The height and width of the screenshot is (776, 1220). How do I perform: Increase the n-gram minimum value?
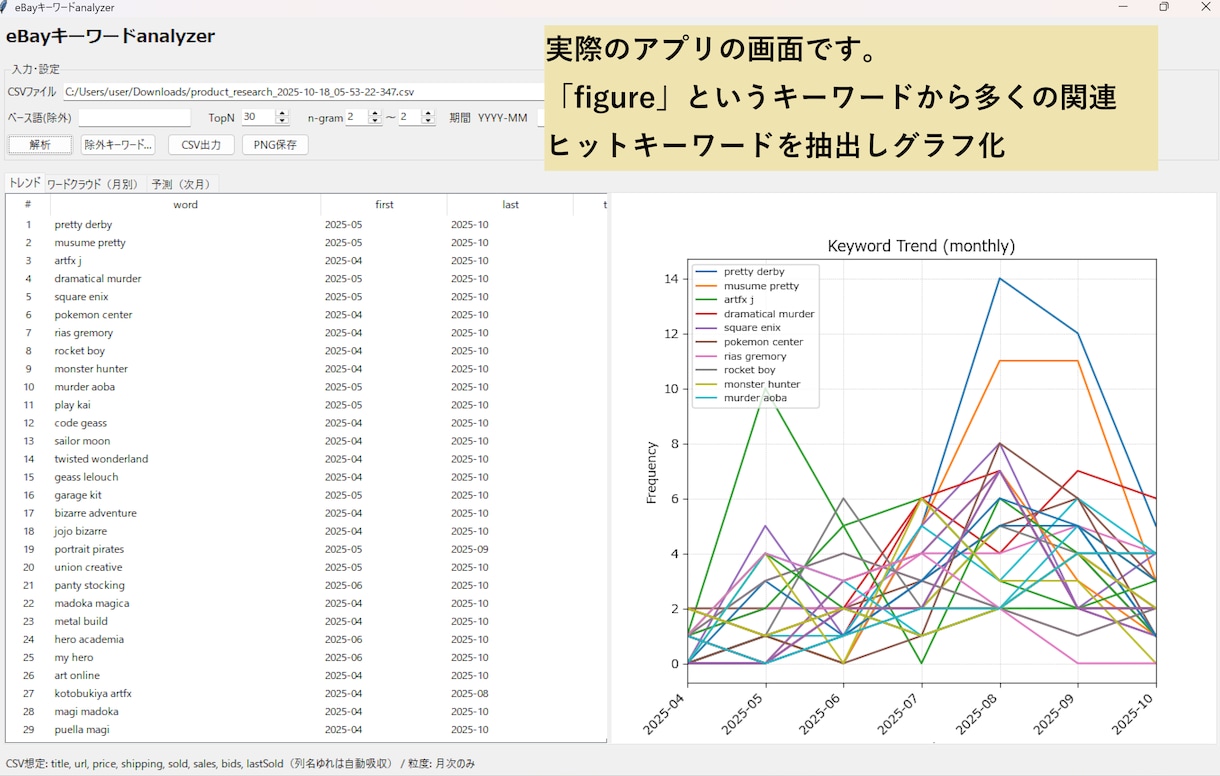[375, 113]
